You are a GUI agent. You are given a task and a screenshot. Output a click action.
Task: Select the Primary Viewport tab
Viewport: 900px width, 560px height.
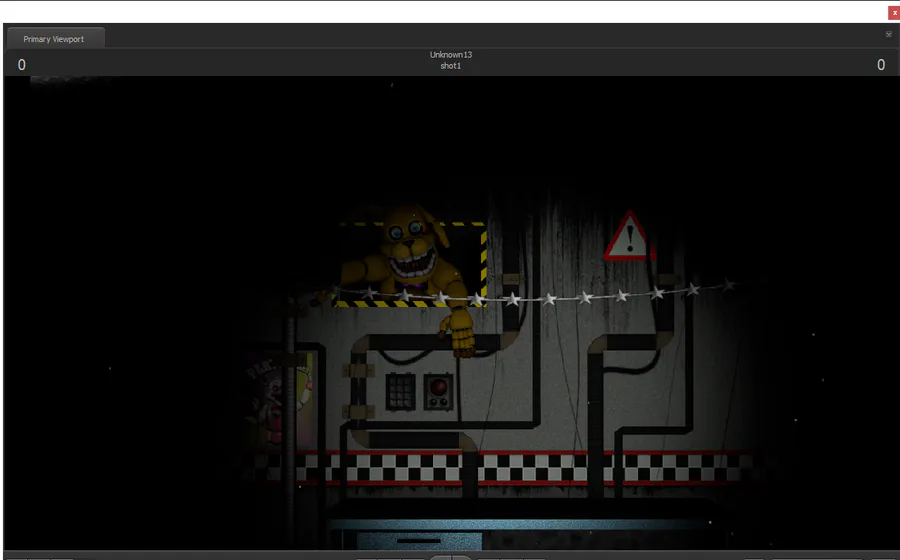(55, 38)
